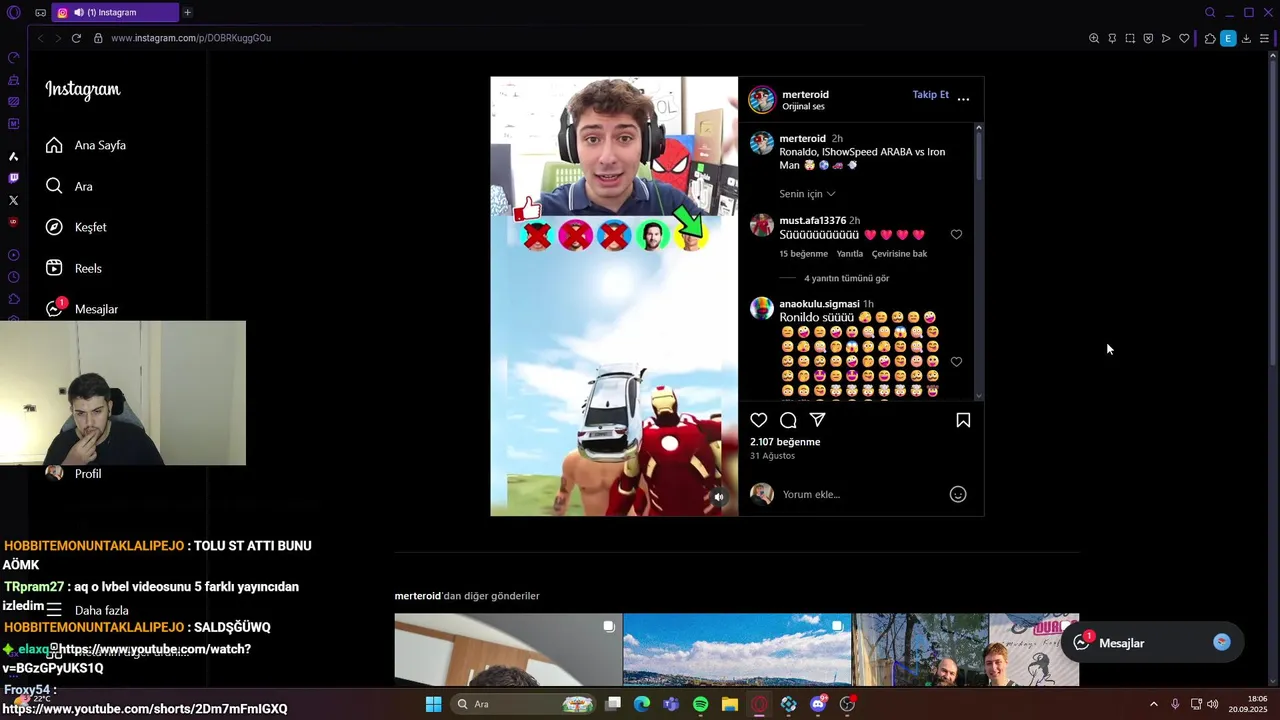This screenshot has width=1280, height=720.
Task: Open downloads toolbar icon
Action: (1246, 38)
